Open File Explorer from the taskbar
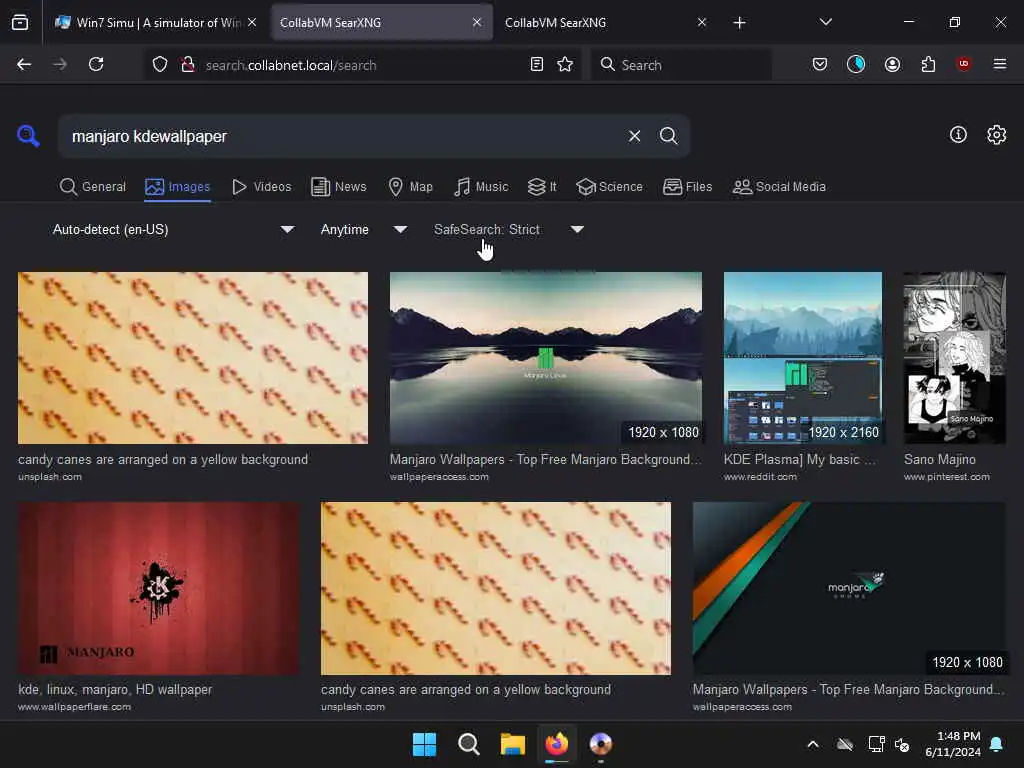Screen dimensions: 1024x768 pos(513,744)
